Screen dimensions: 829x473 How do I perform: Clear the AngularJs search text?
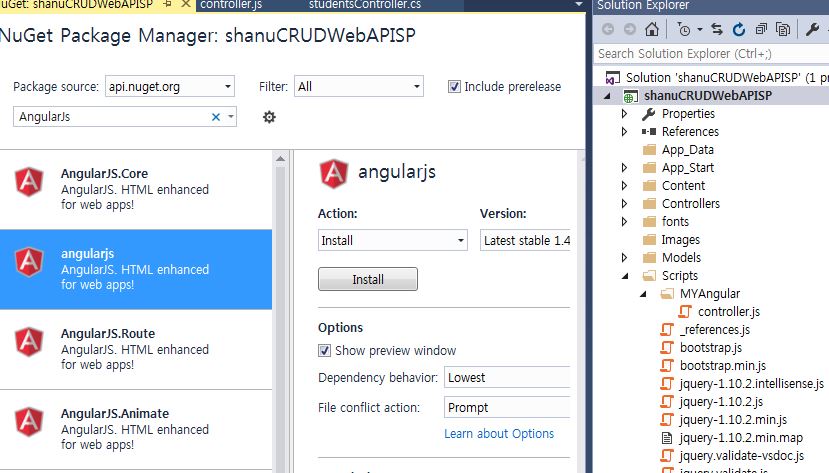click(x=216, y=117)
